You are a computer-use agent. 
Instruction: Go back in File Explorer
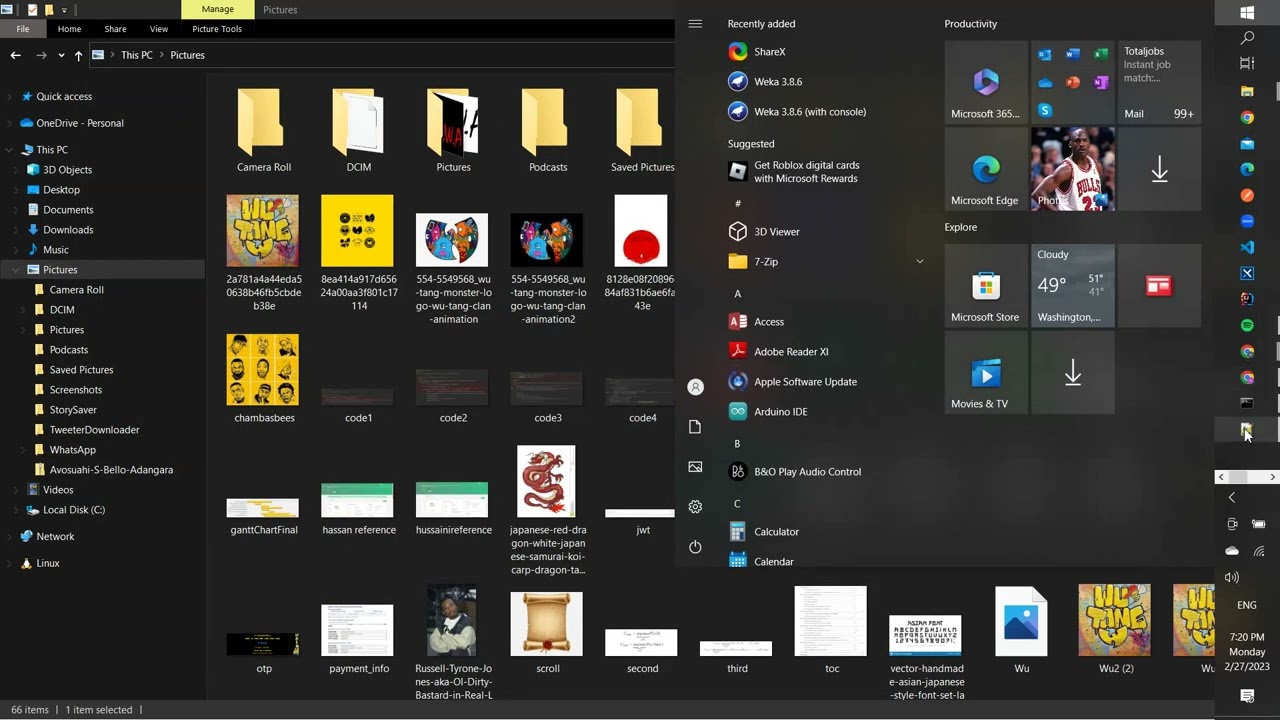pos(15,56)
